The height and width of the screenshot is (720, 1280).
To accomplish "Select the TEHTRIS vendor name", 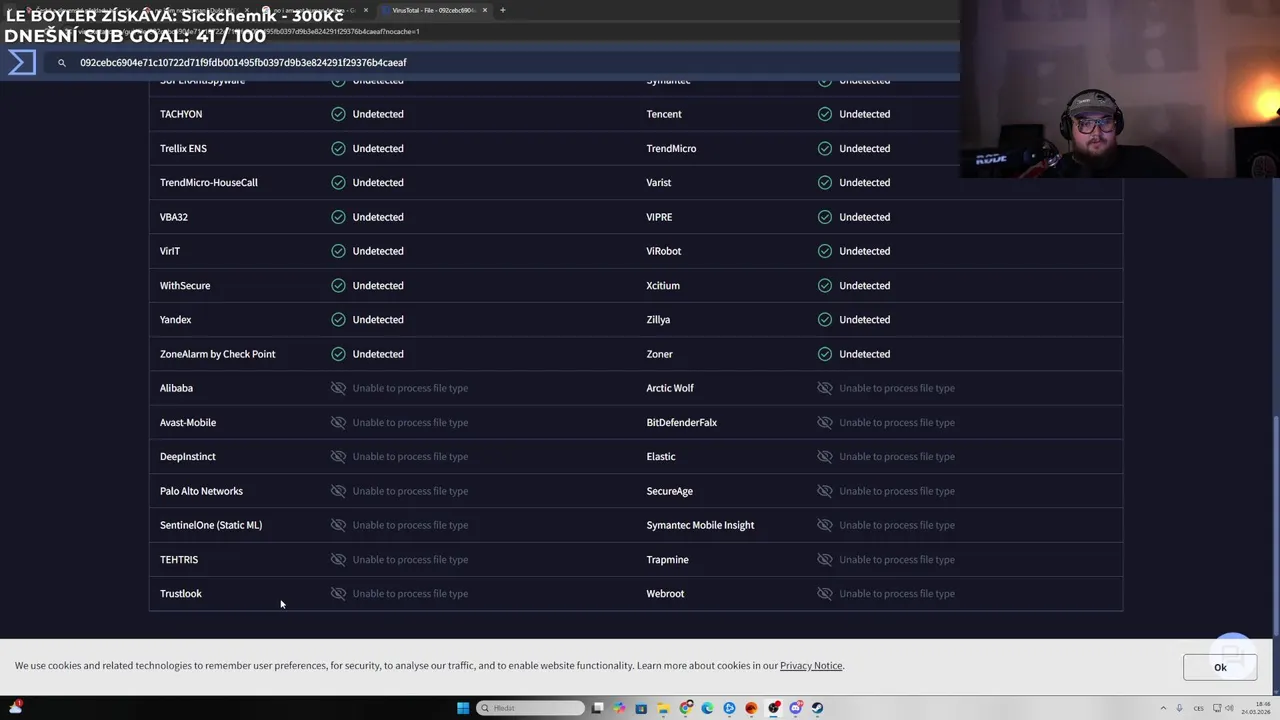I will (x=179, y=559).
